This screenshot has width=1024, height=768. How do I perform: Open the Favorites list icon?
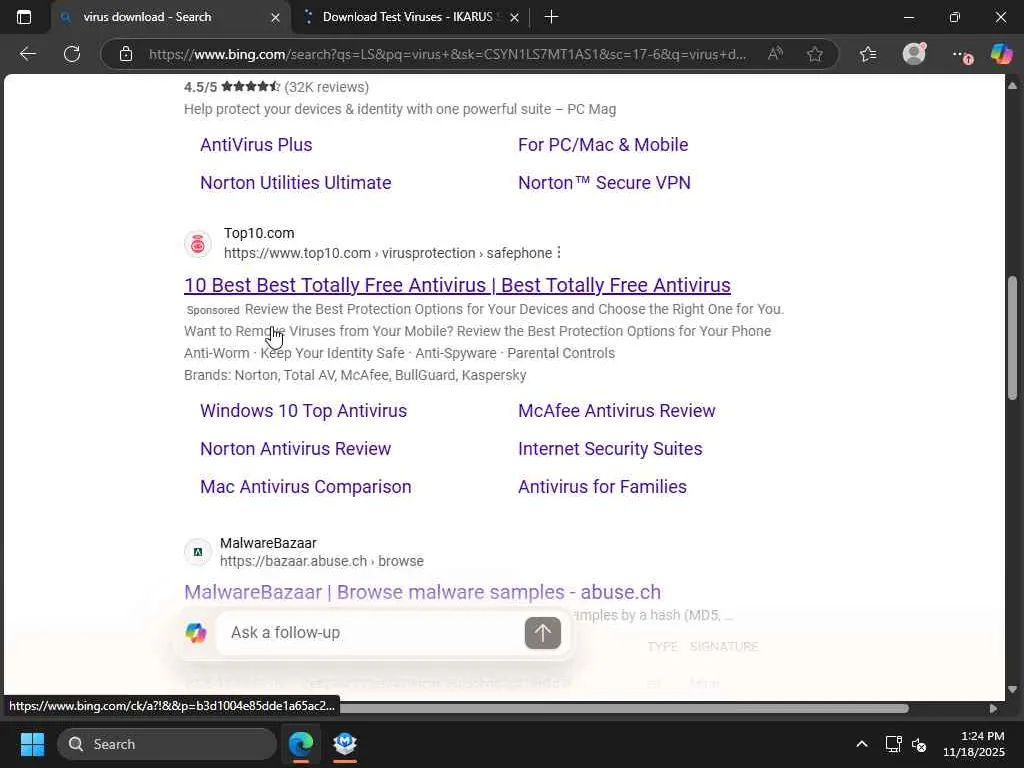click(x=868, y=54)
